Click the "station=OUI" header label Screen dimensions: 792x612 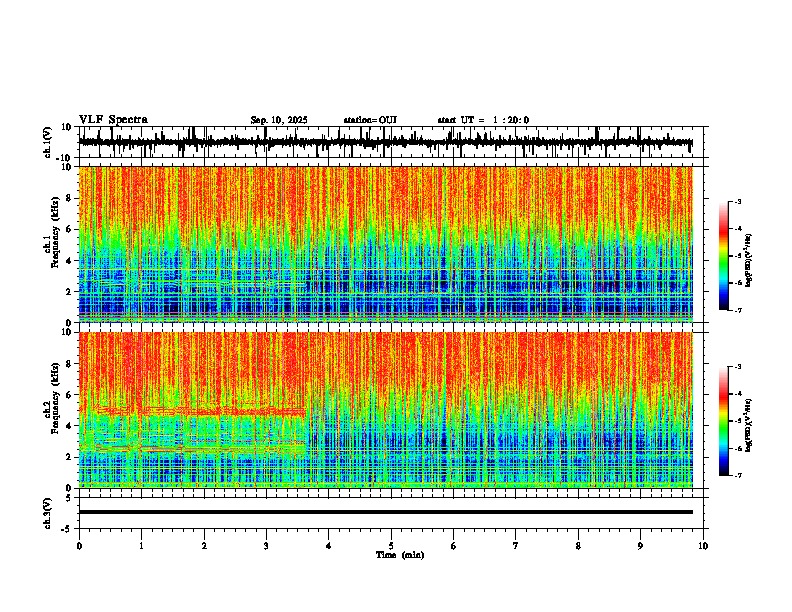[370, 120]
